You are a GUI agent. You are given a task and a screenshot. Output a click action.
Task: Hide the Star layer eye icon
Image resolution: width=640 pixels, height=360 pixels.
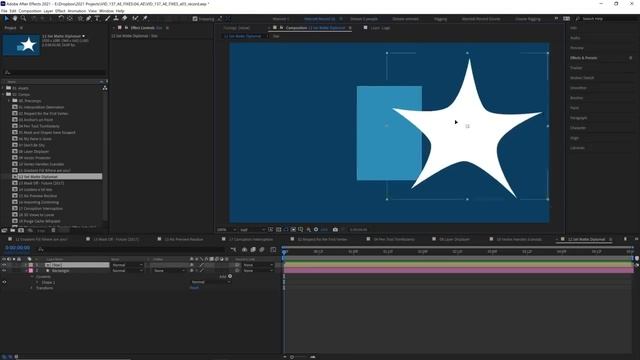pyautogui.click(x=4, y=265)
